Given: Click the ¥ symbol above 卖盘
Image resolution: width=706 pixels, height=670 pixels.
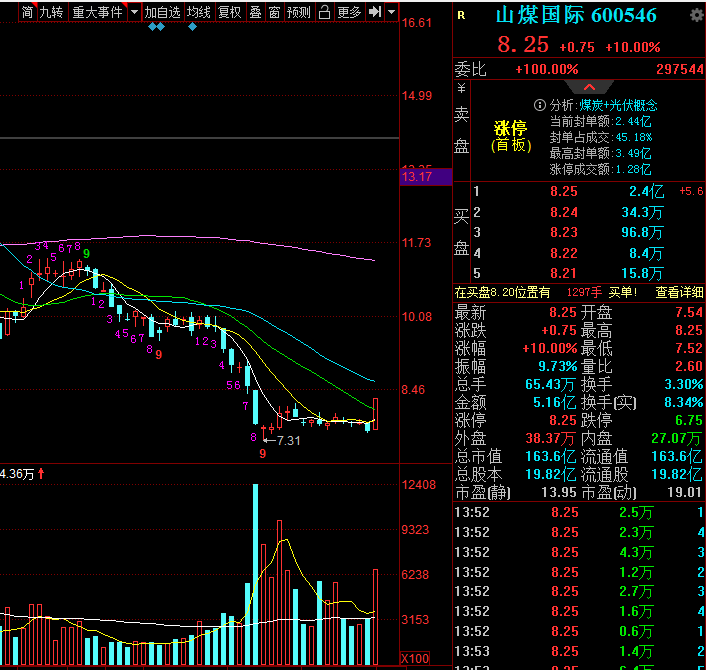Looking at the screenshot, I should tap(461, 88).
